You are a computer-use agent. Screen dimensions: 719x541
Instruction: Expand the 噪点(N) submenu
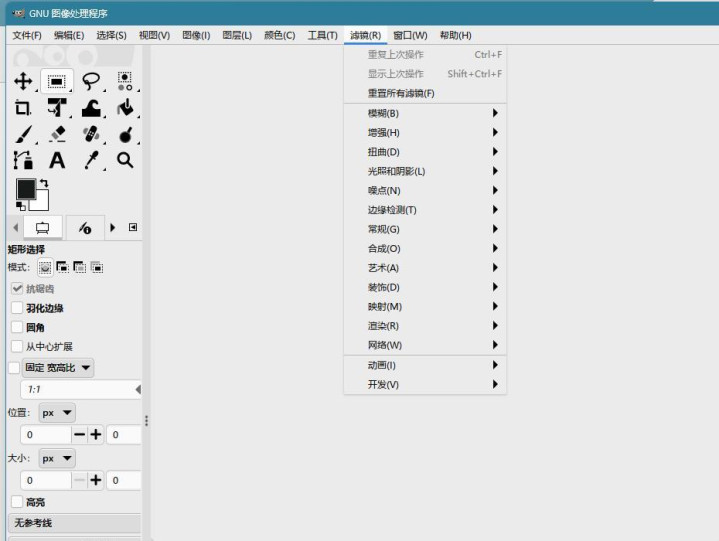[x=425, y=190]
